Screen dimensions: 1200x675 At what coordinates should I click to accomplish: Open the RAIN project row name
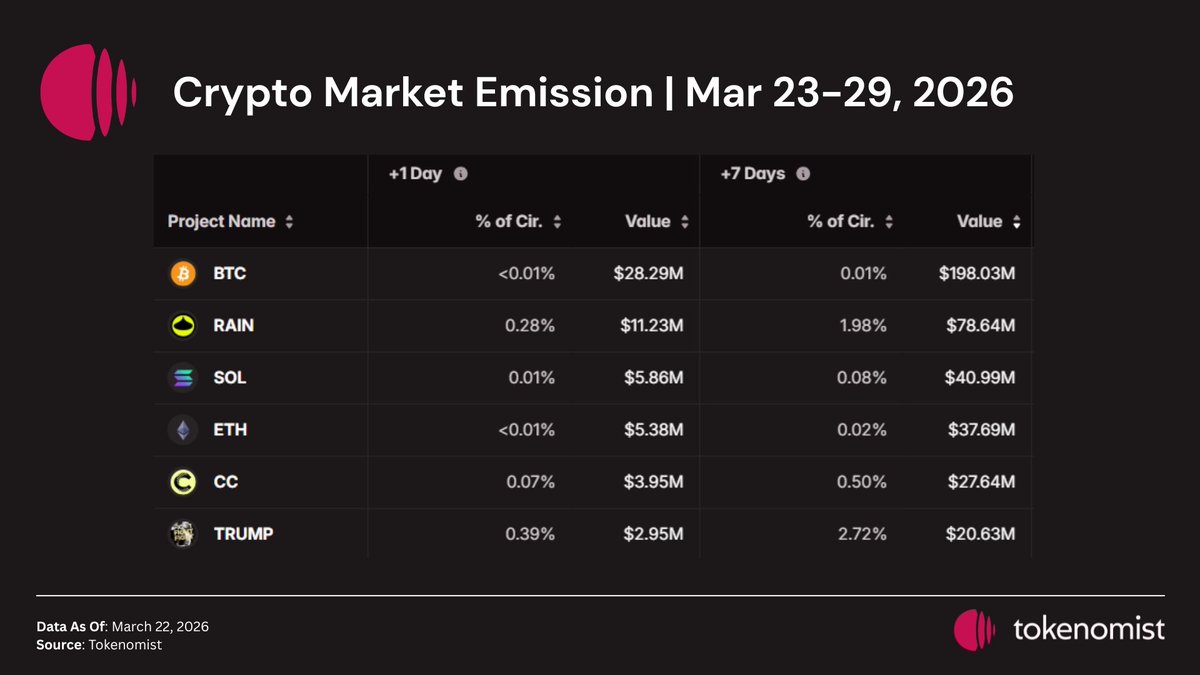point(234,326)
